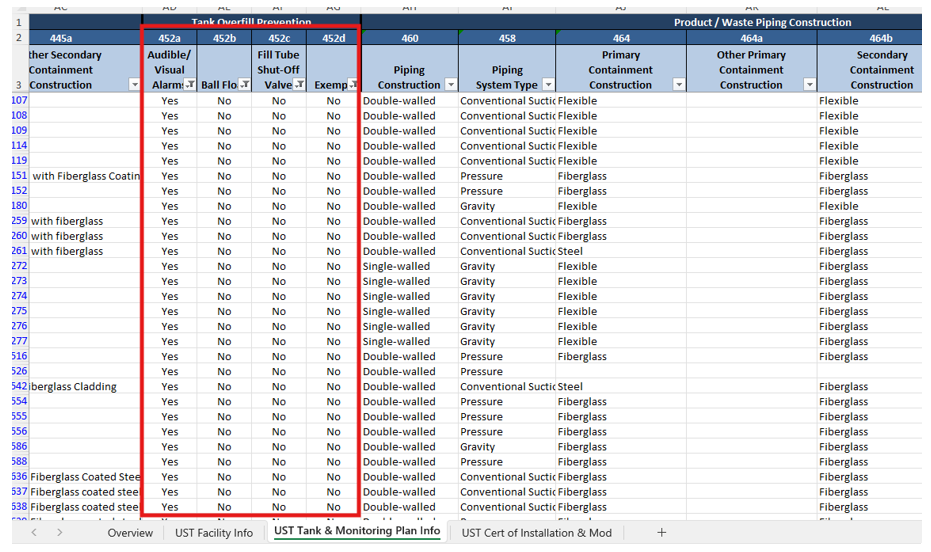Select row header 588
Viewport: 931px width, 552px height.
click(20, 461)
